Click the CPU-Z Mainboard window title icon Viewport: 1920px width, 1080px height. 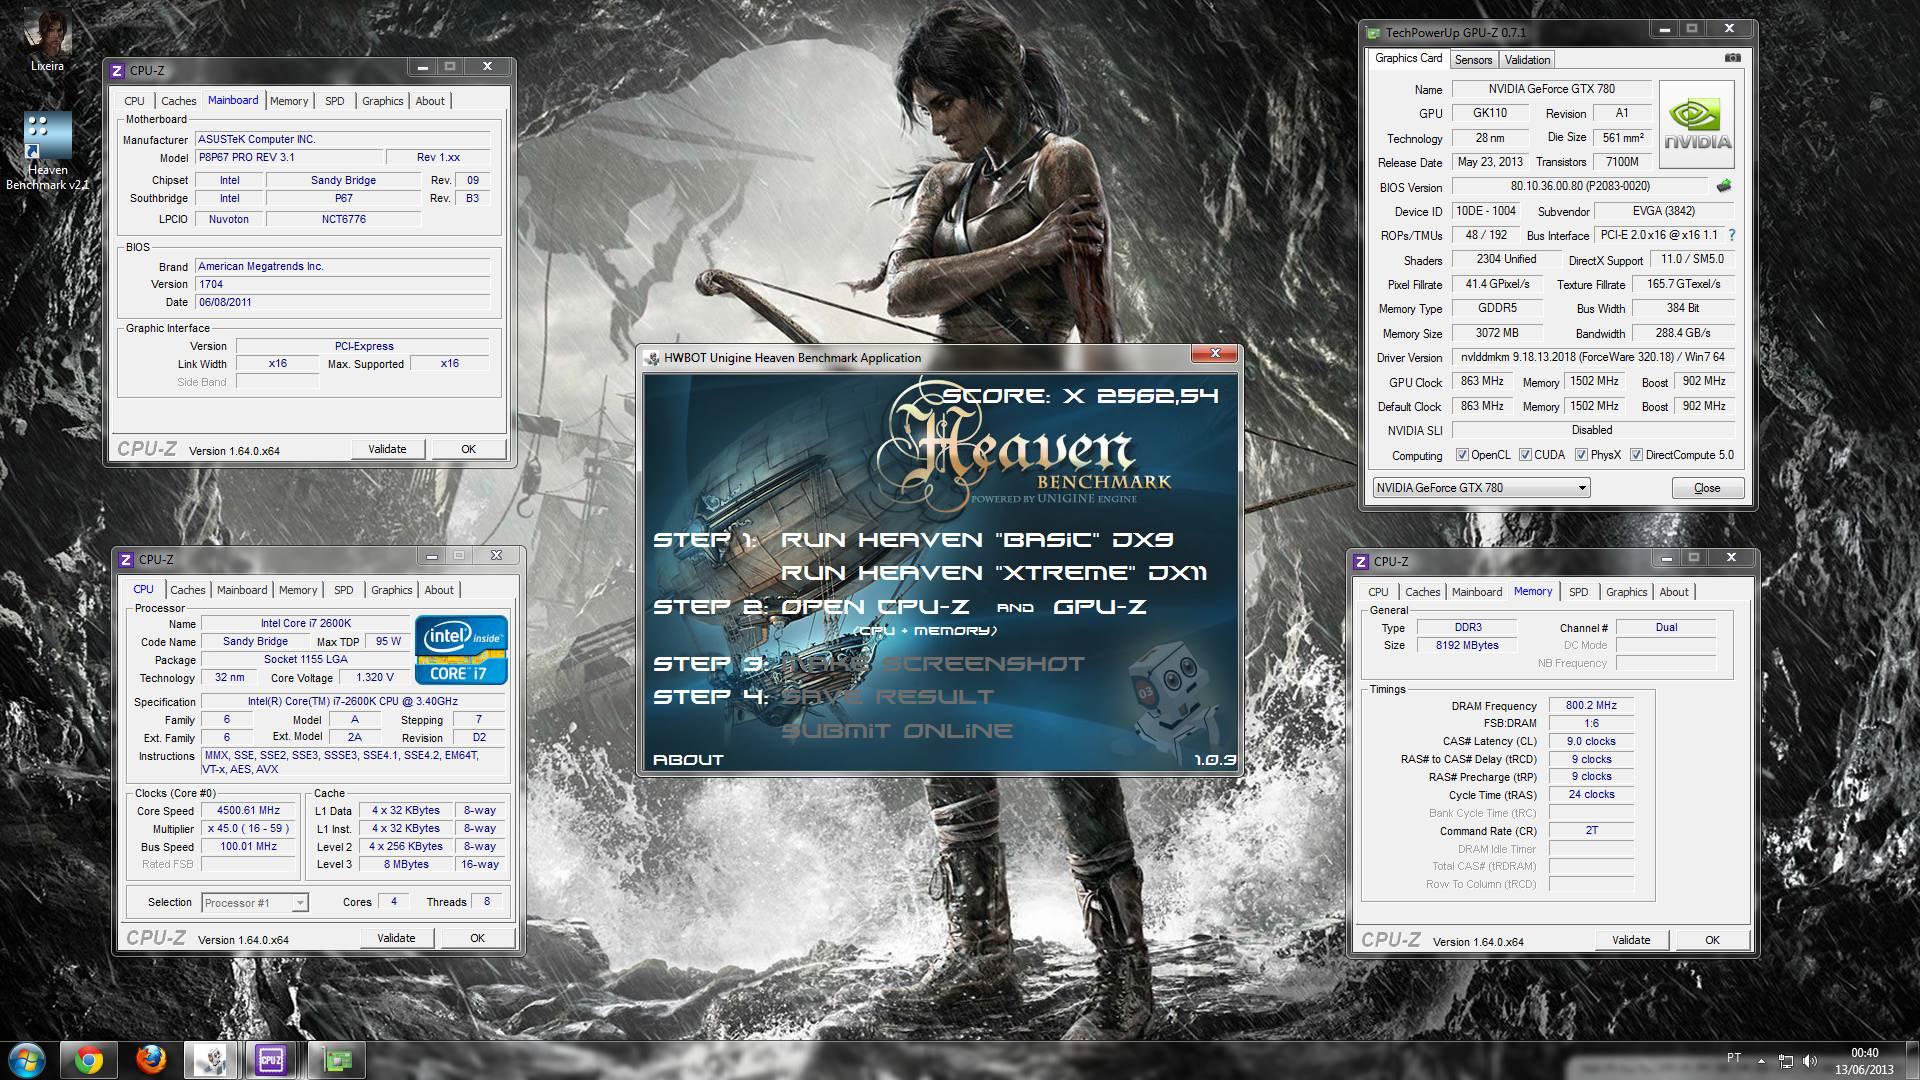coord(117,70)
